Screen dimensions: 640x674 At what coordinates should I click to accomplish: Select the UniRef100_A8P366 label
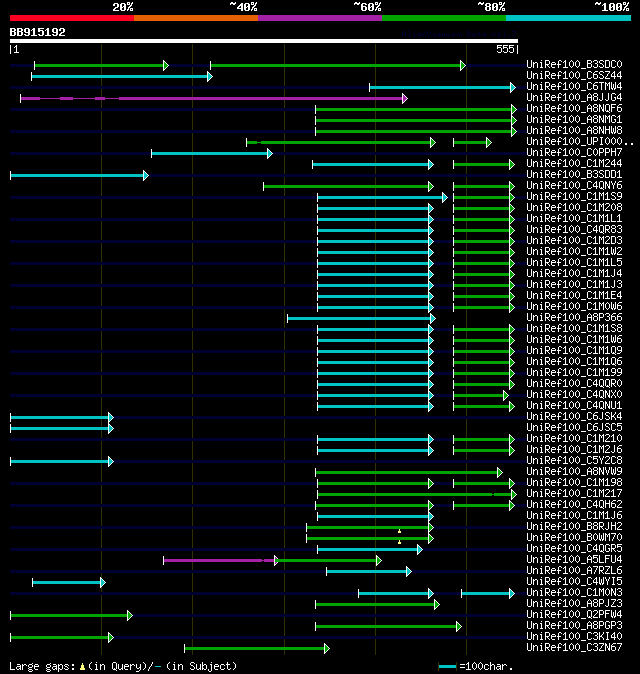coord(574,318)
